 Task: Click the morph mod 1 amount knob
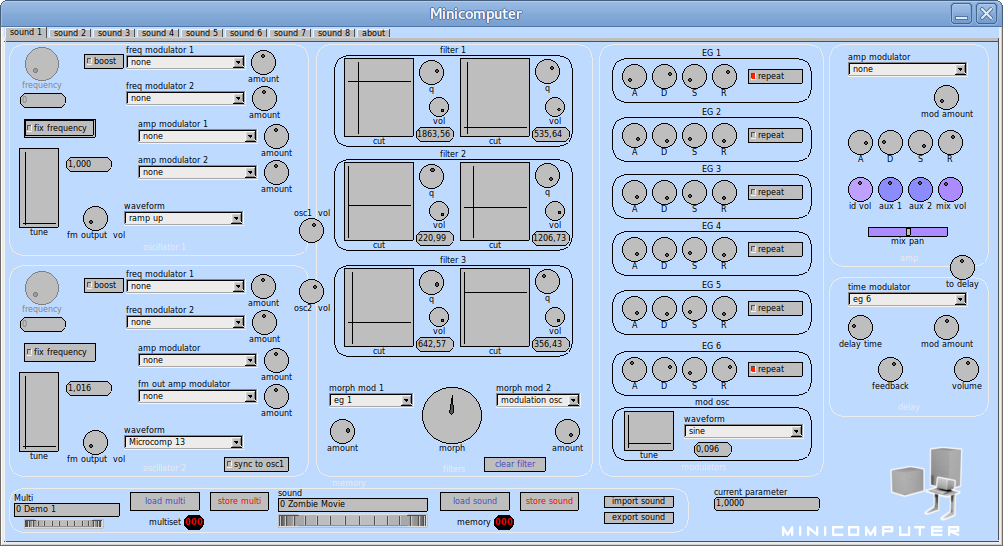(342, 432)
